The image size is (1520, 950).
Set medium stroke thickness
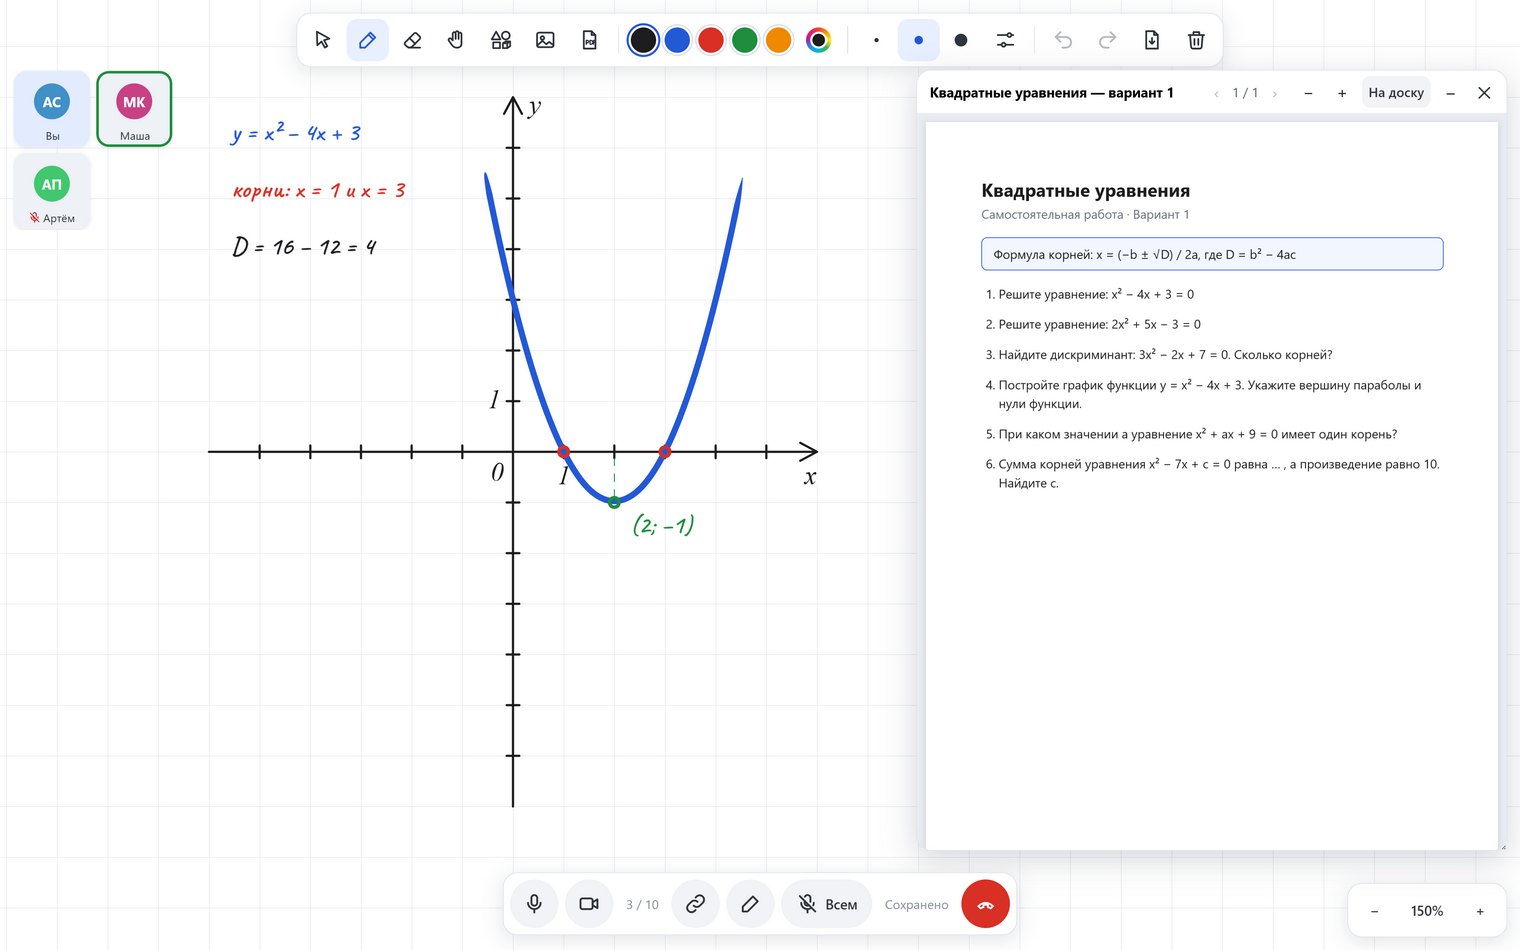click(918, 40)
